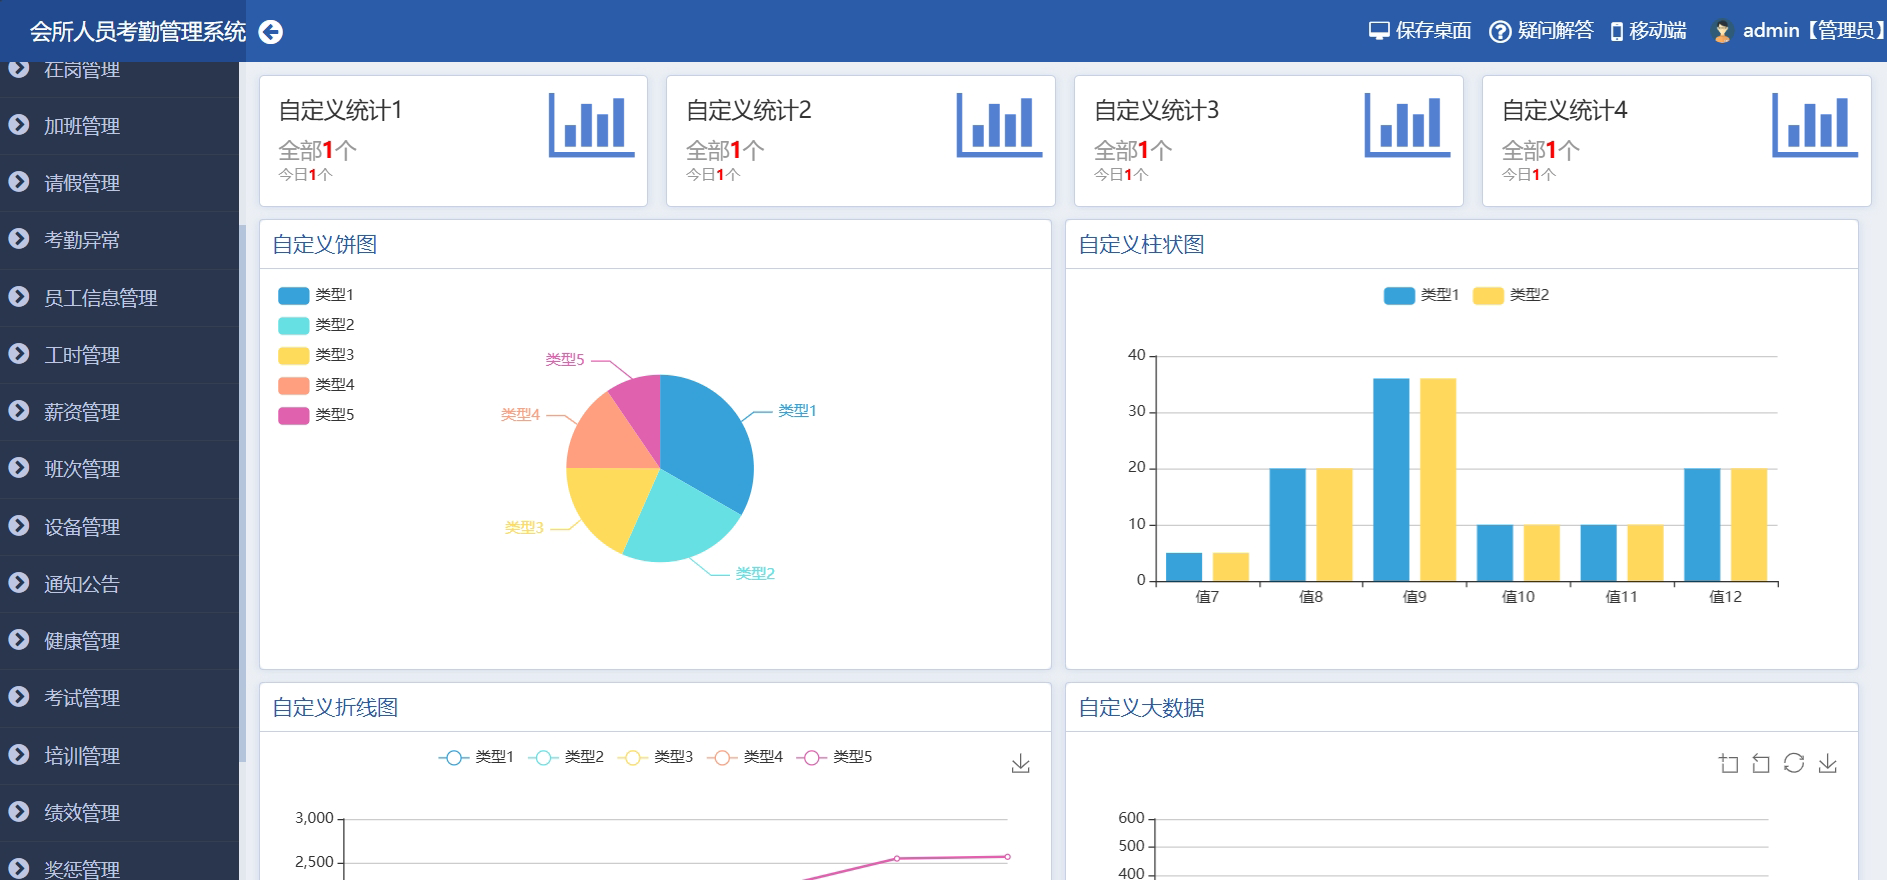This screenshot has width=1887, height=880.
Task: Click the arrow icon beside 健康管理
Action: click(18, 640)
